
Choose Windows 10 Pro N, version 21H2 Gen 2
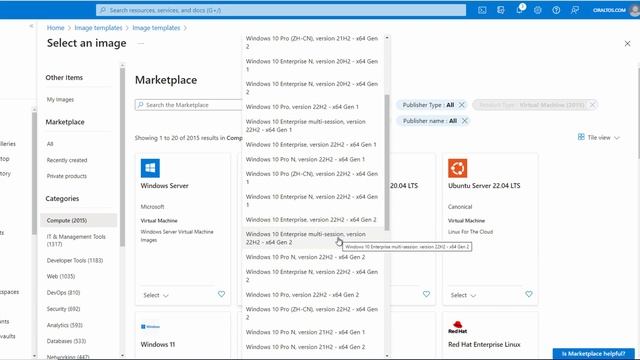[313, 347]
